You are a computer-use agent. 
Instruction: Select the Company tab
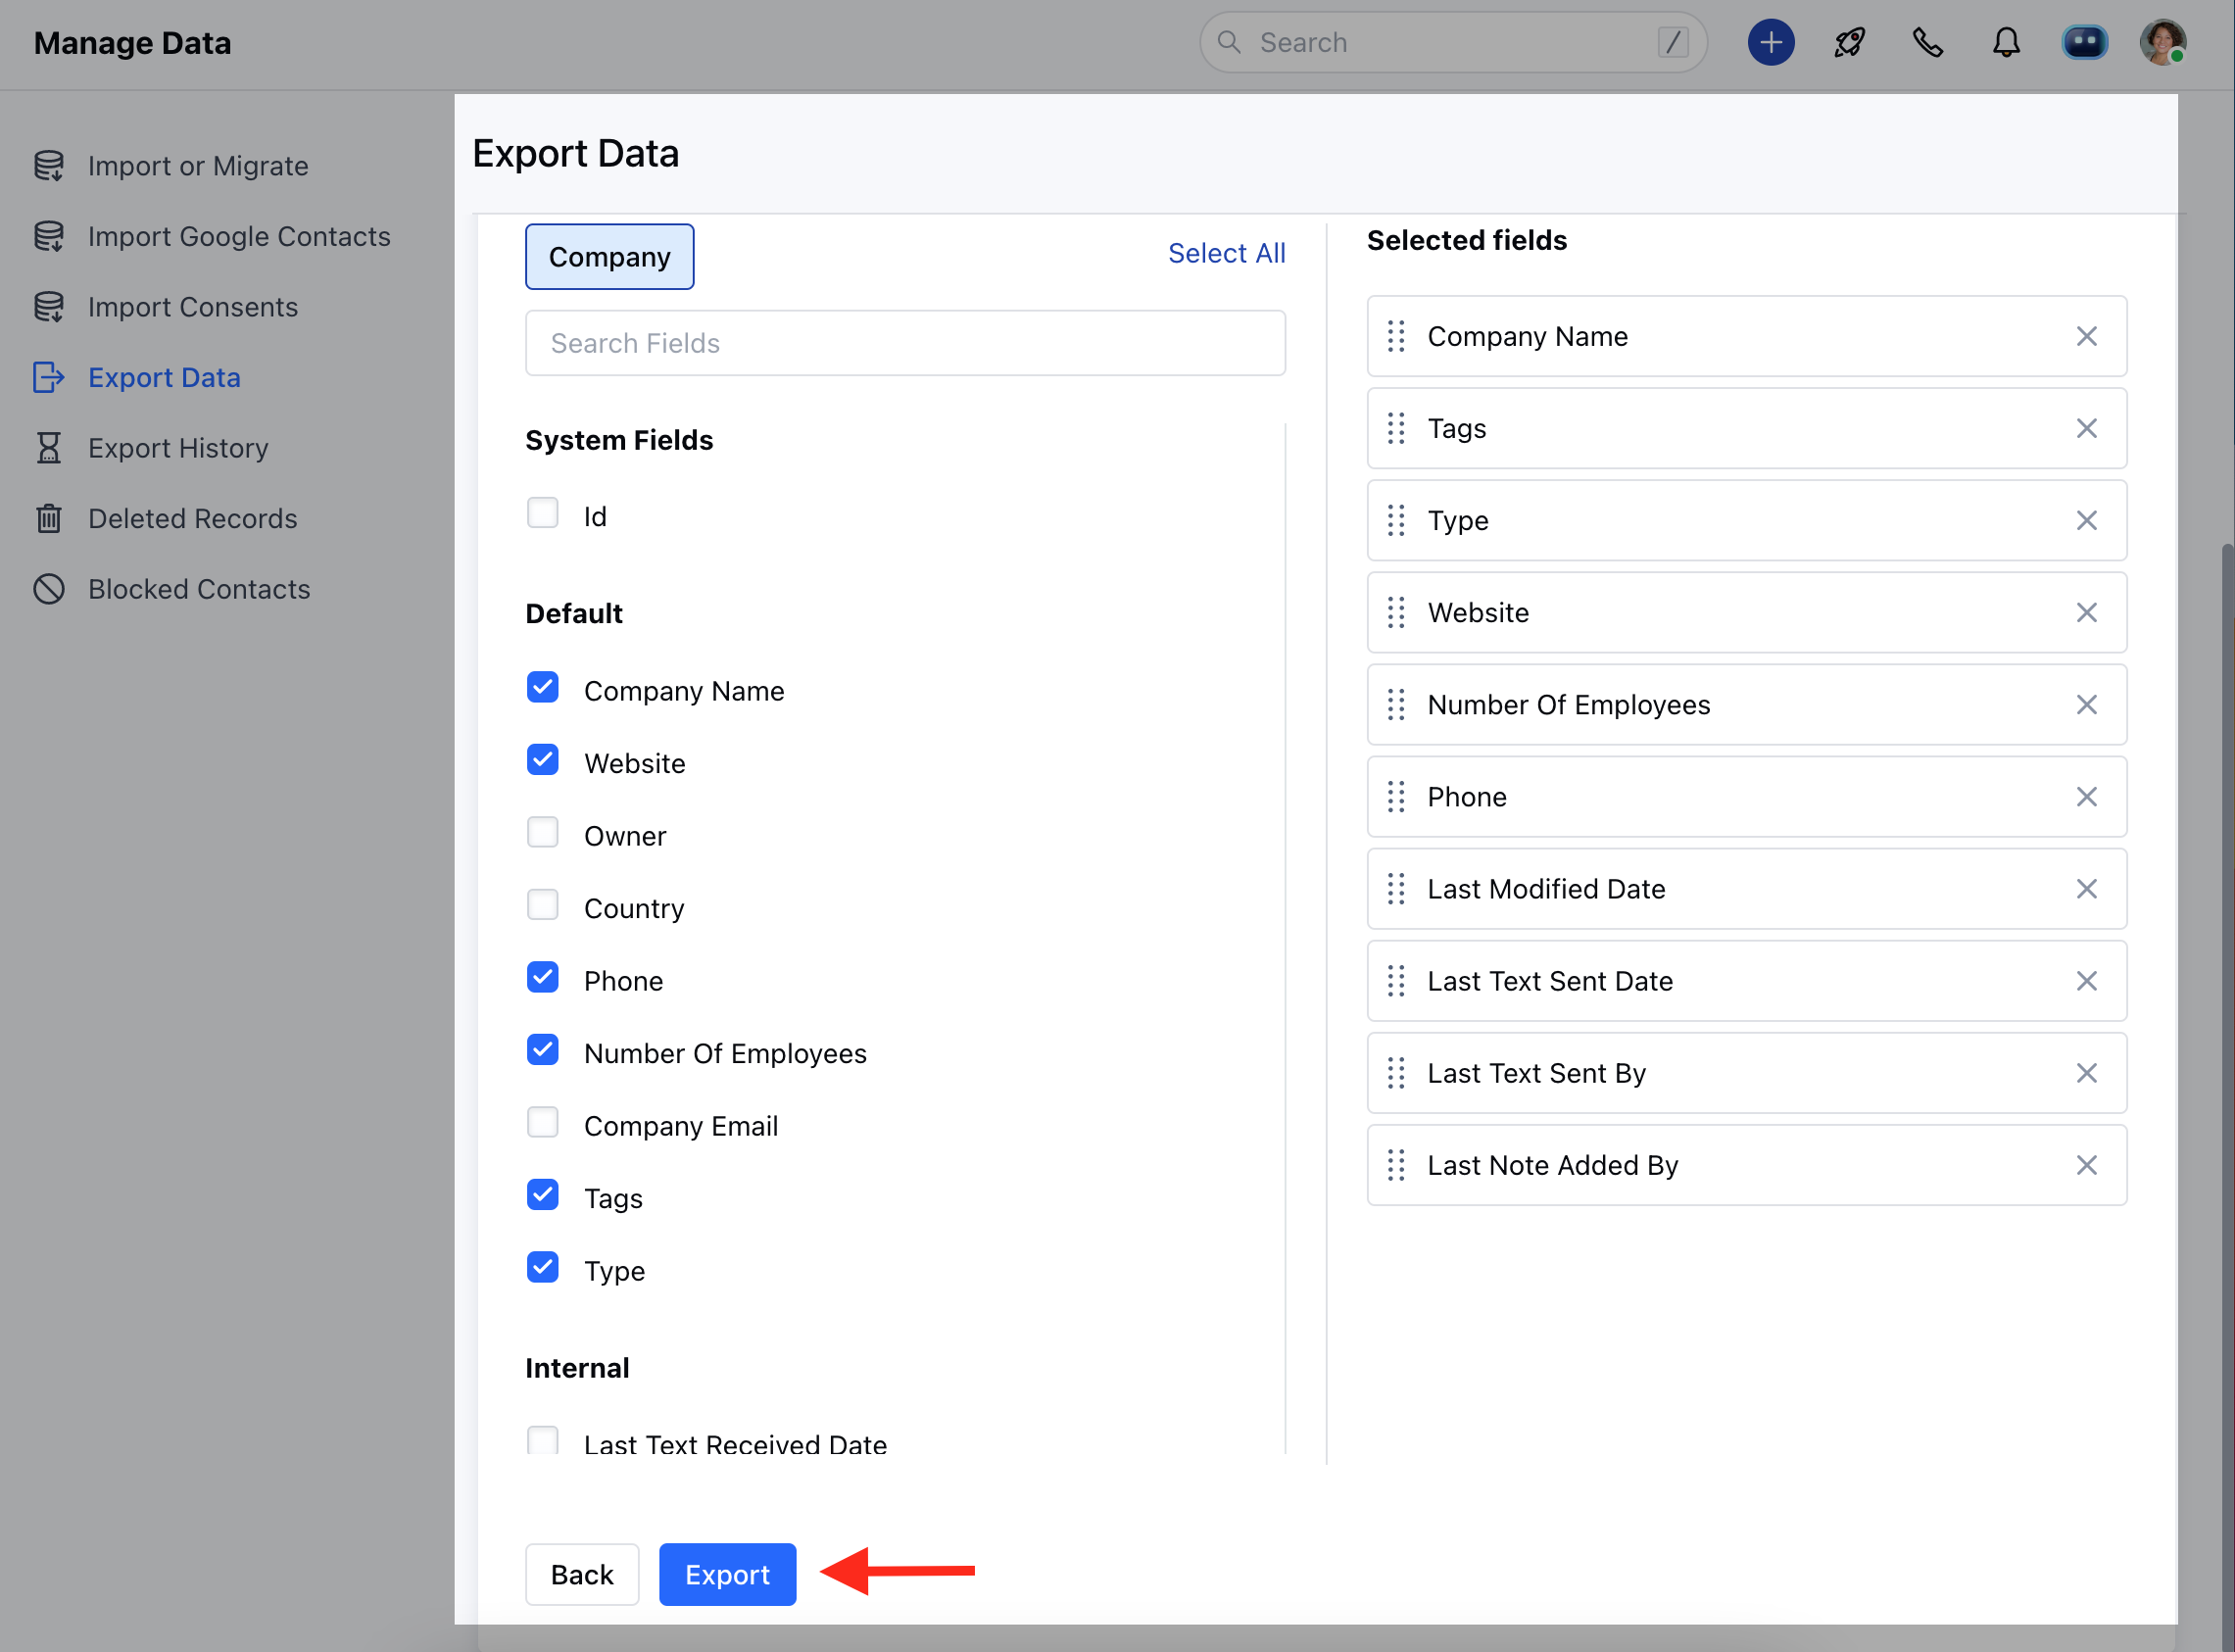point(609,257)
